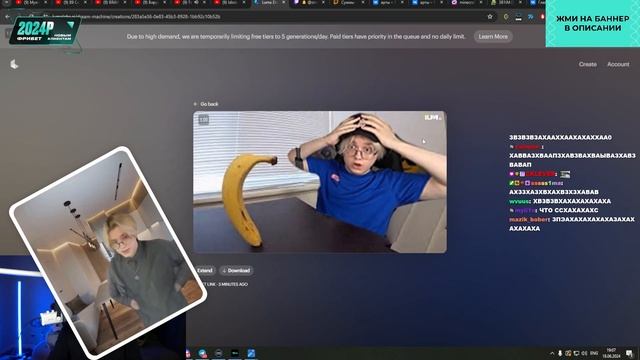Click the Luma logo icon at page top-left
This screenshot has height=360, width=640.
14,64
